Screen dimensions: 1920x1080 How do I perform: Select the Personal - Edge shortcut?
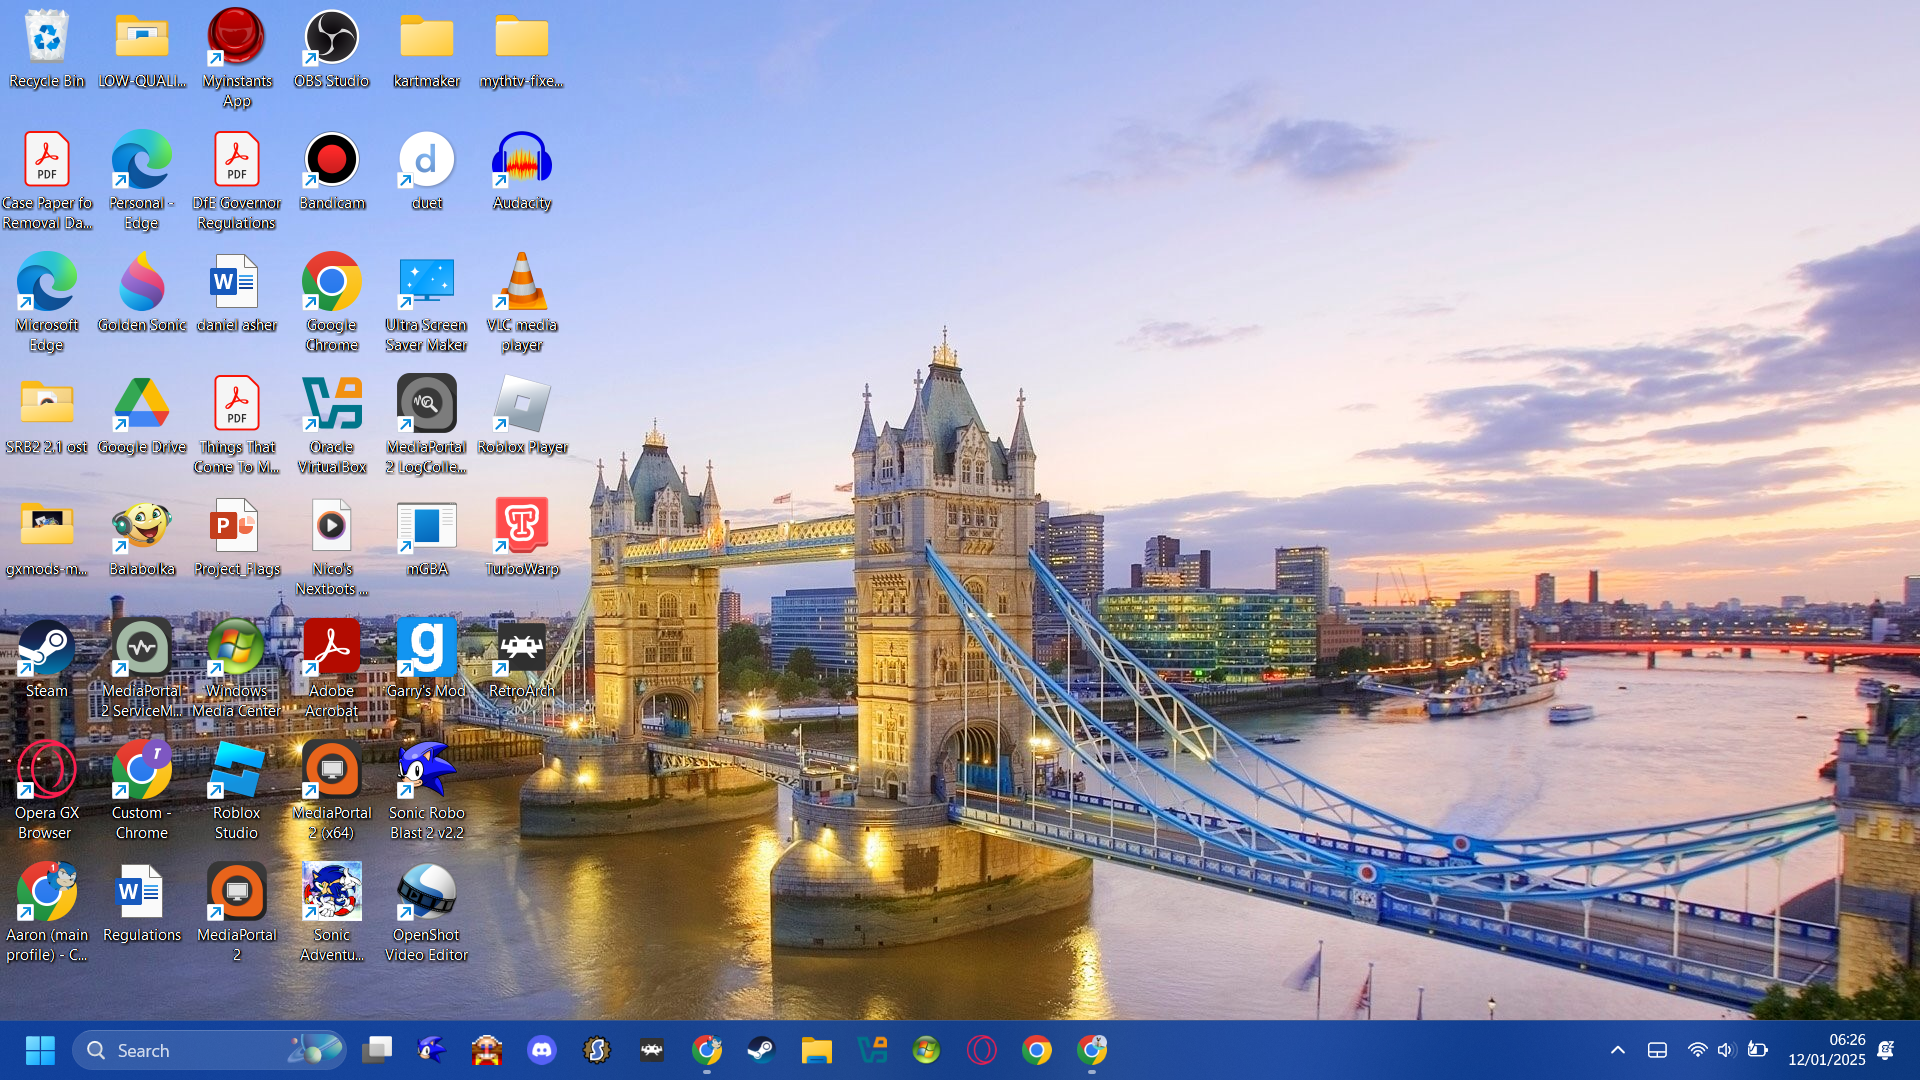tap(141, 160)
